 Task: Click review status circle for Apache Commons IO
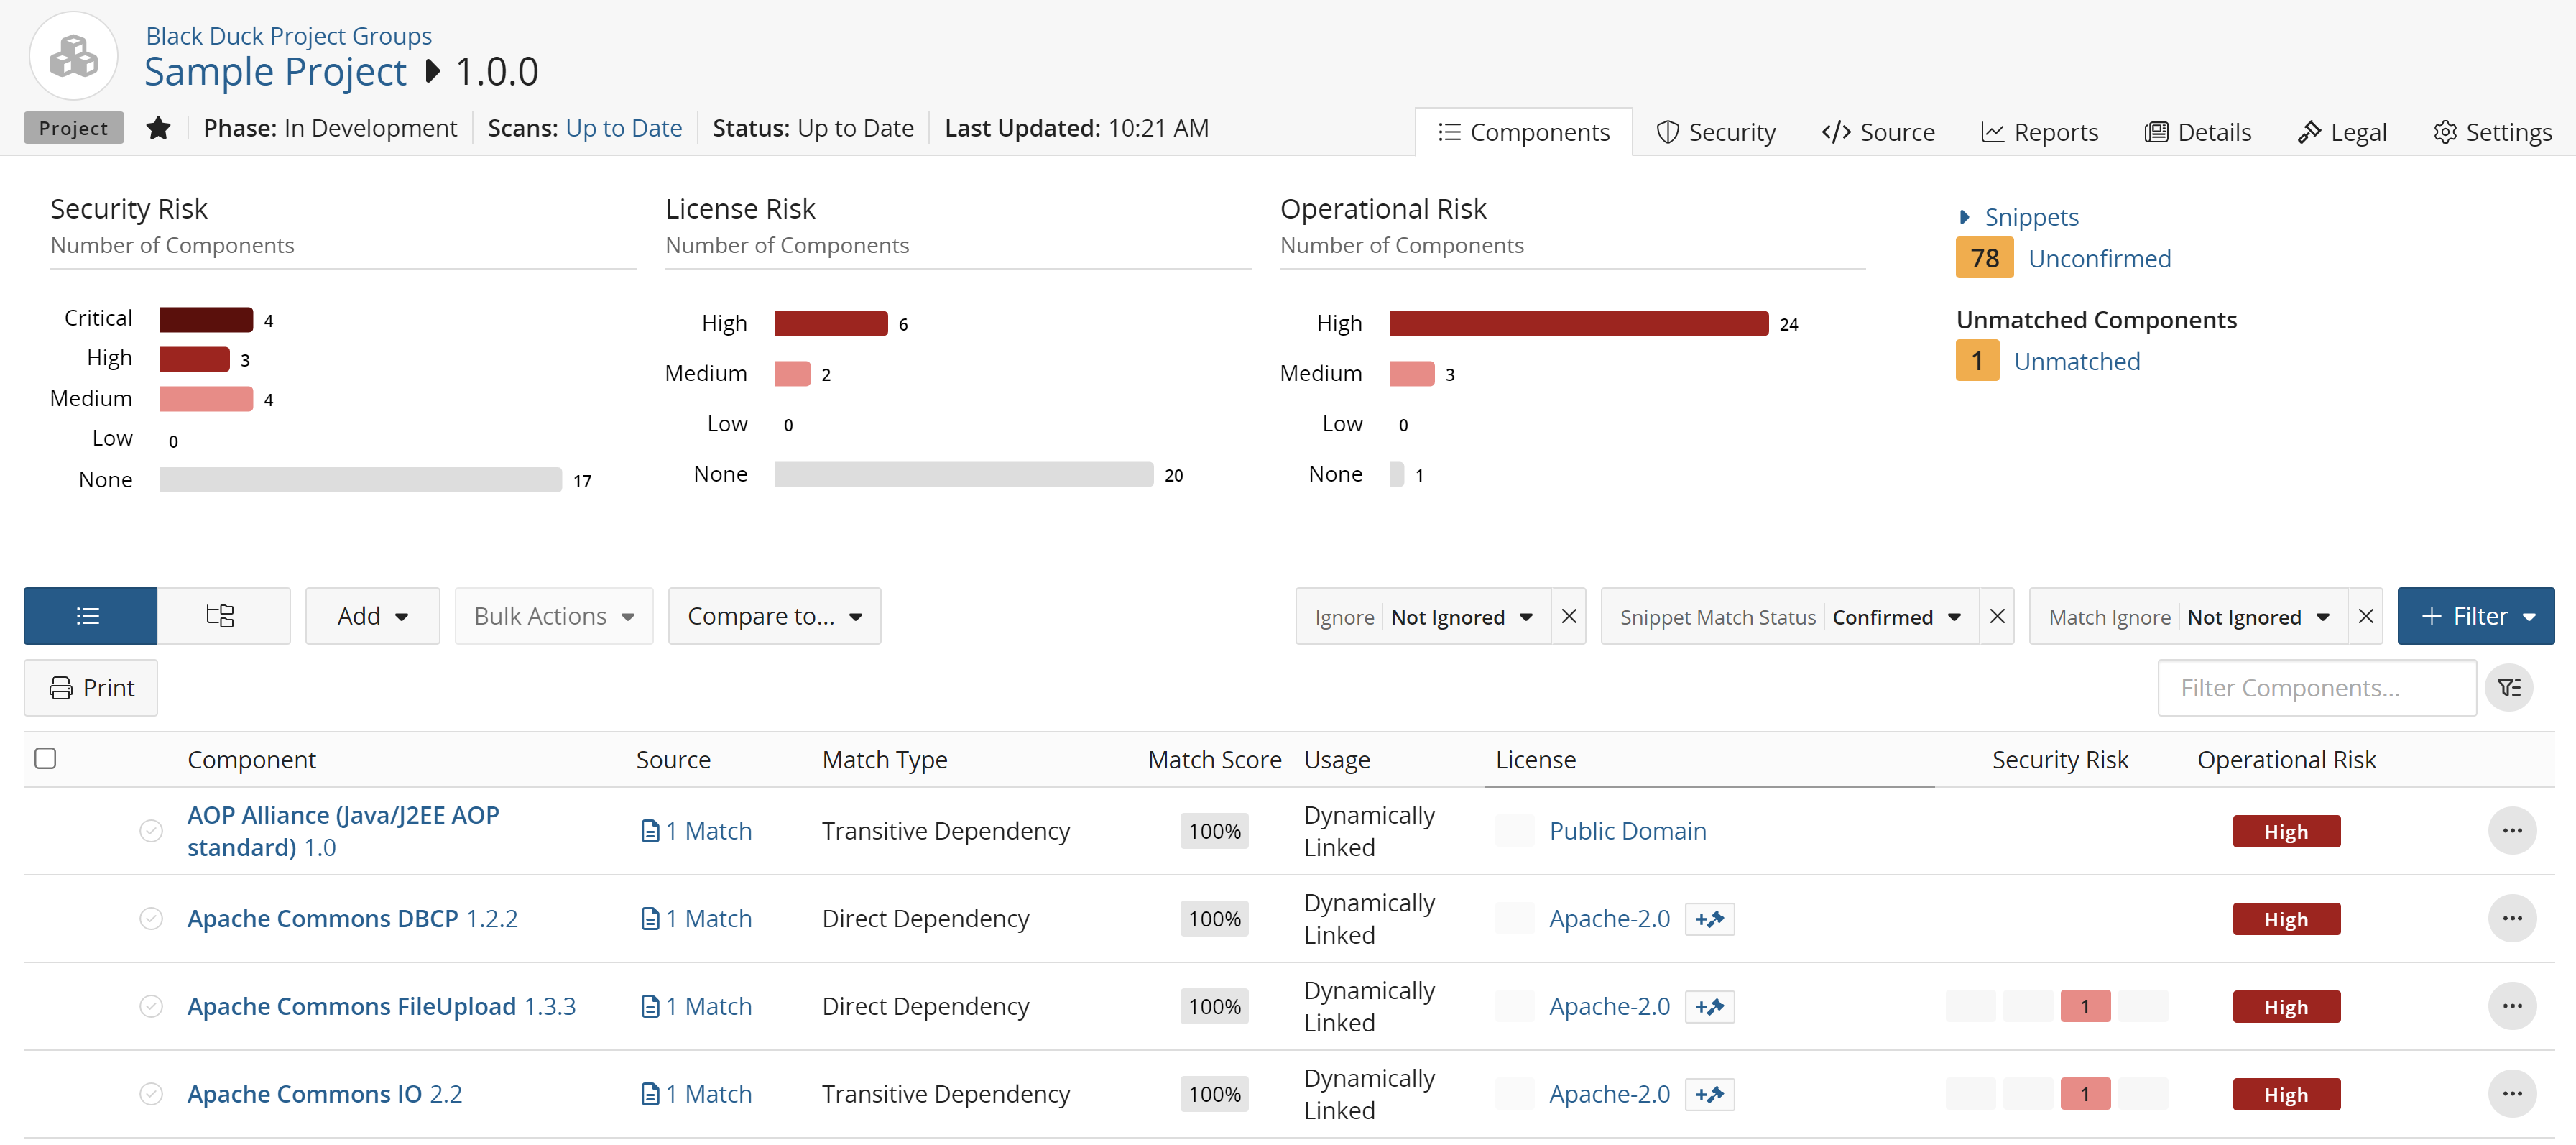click(151, 1094)
